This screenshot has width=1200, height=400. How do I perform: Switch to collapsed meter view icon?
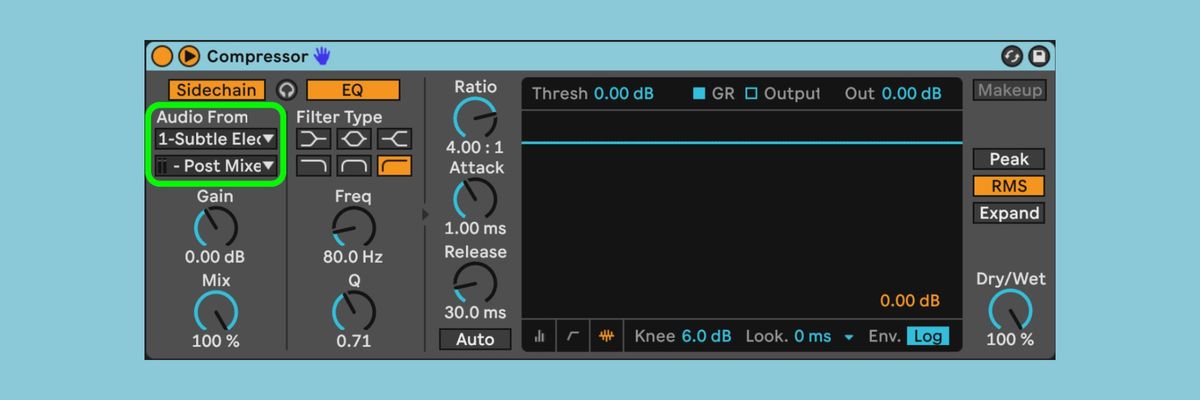(x=540, y=337)
